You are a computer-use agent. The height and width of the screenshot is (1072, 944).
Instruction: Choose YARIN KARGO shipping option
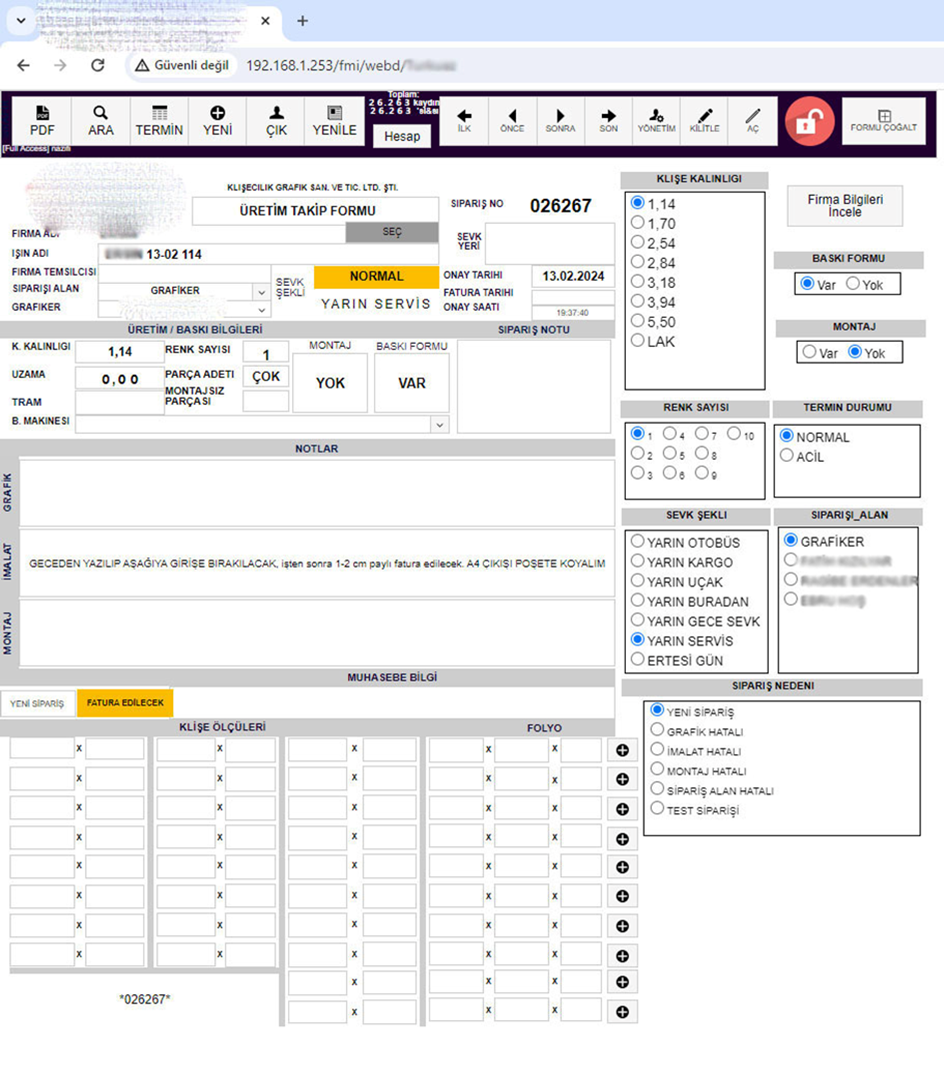coord(637,562)
